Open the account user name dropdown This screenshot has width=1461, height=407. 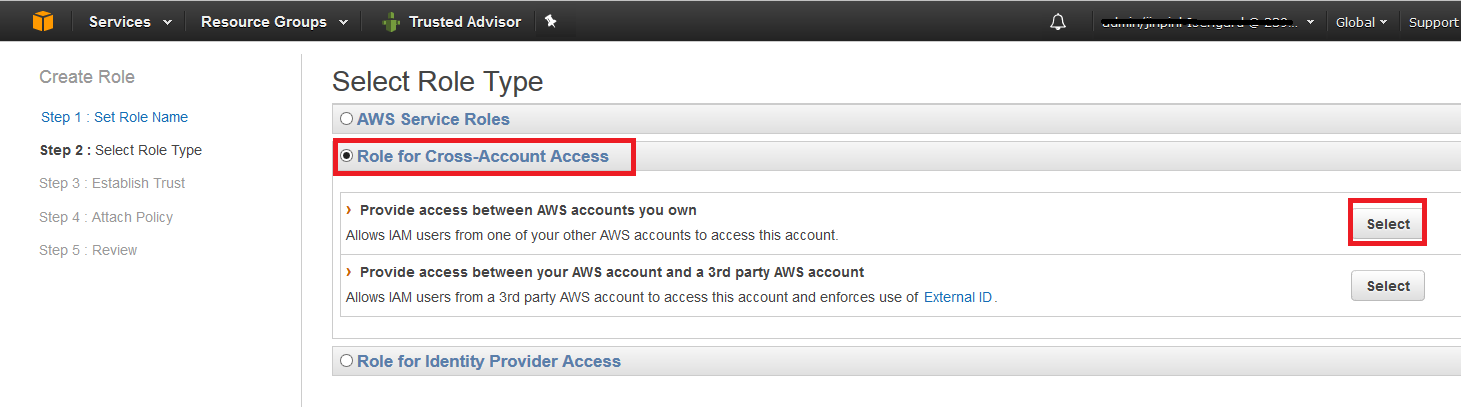1207,22
